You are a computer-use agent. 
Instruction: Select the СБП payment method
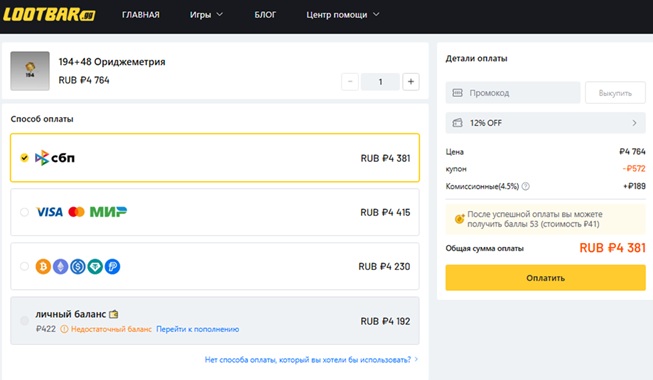click(x=215, y=158)
